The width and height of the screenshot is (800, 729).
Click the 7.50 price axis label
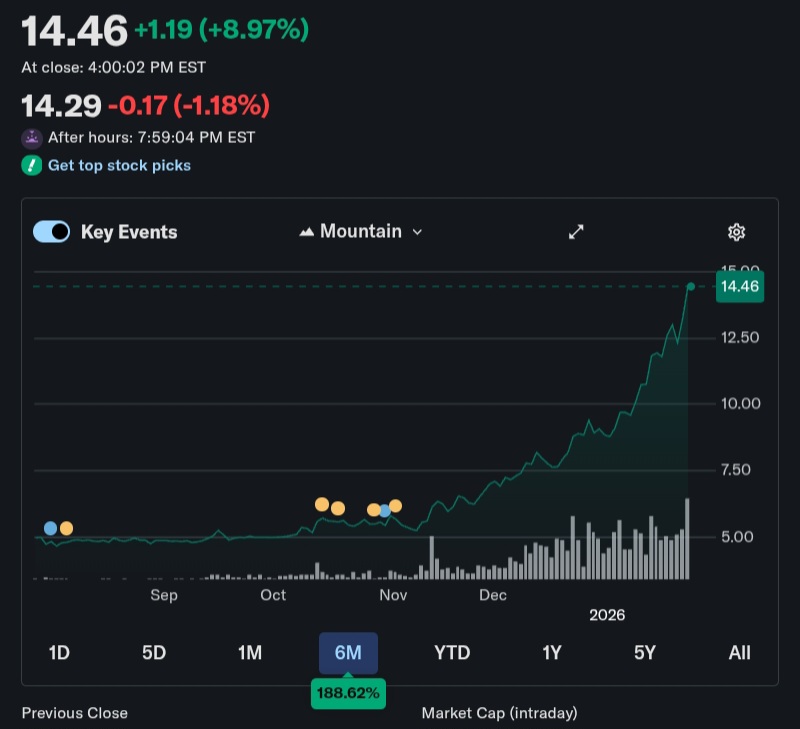tap(736, 470)
